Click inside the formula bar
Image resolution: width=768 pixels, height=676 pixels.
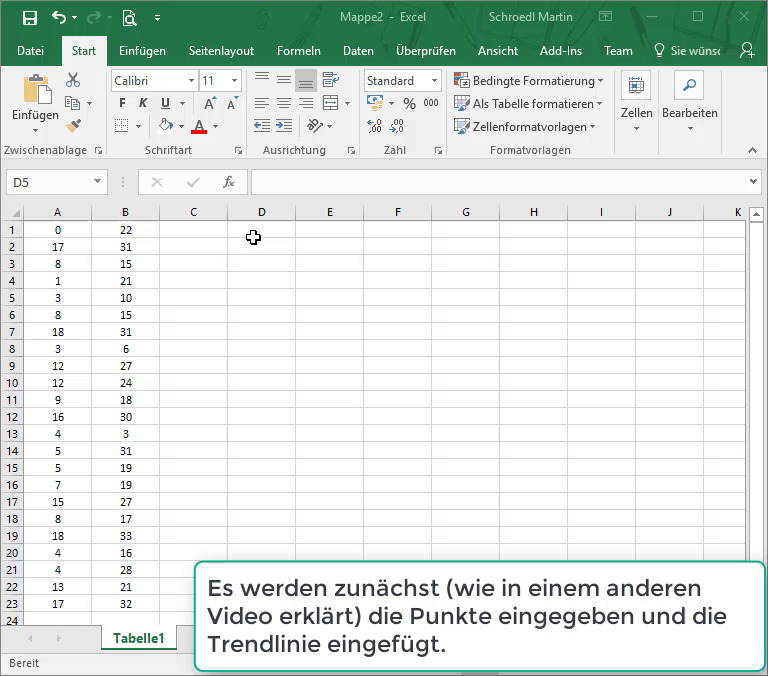click(x=499, y=182)
